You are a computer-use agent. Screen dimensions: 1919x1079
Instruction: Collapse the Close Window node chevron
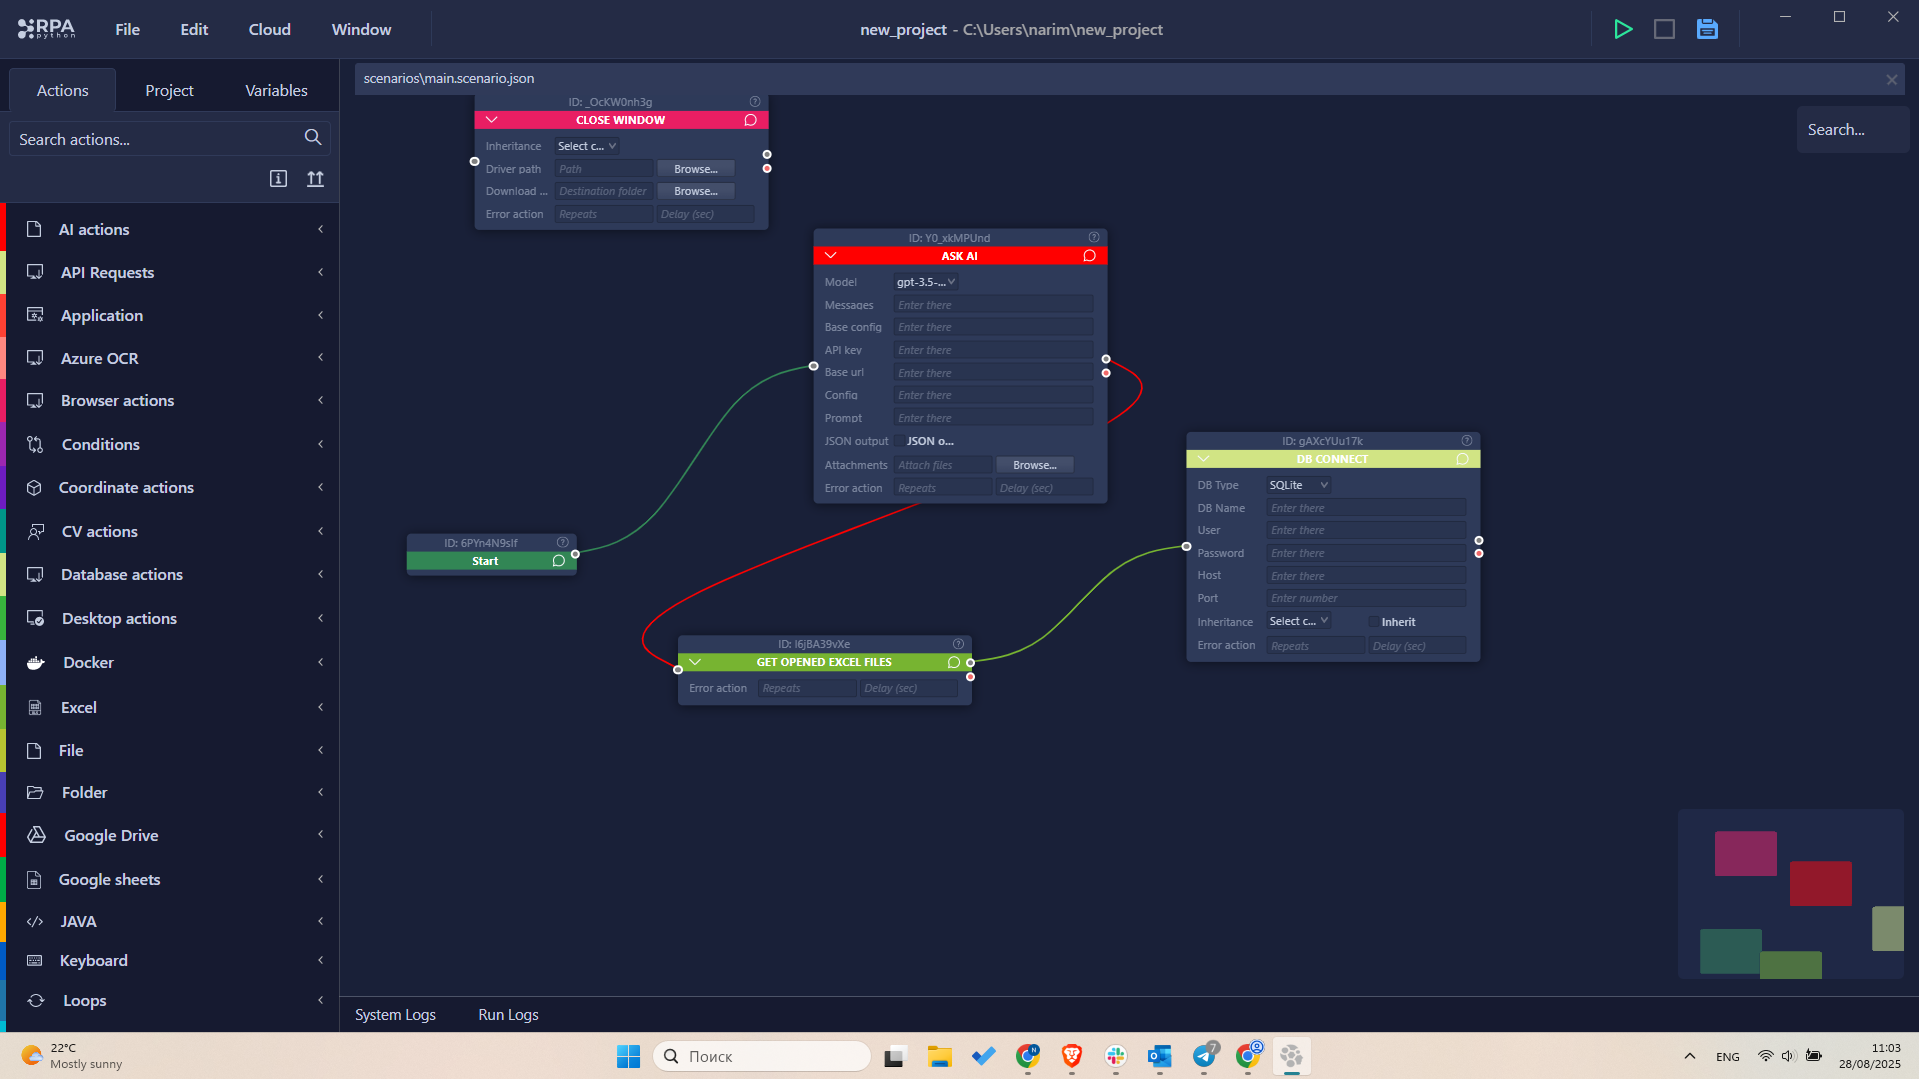point(491,120)
